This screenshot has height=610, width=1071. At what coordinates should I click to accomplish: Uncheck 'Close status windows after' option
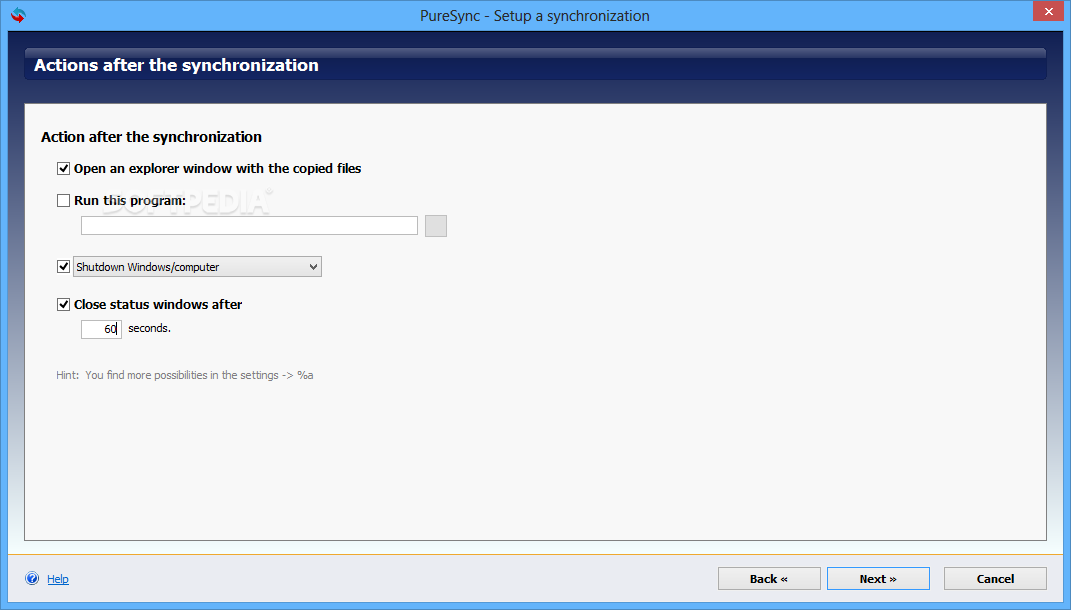pos(64,305)
